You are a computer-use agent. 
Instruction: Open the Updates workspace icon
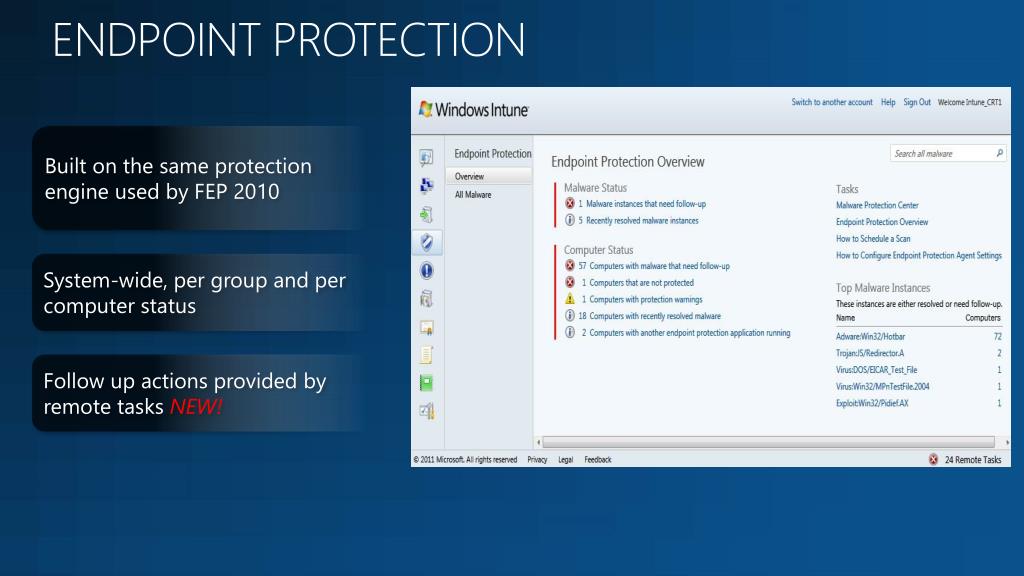(x=426, y=214)
